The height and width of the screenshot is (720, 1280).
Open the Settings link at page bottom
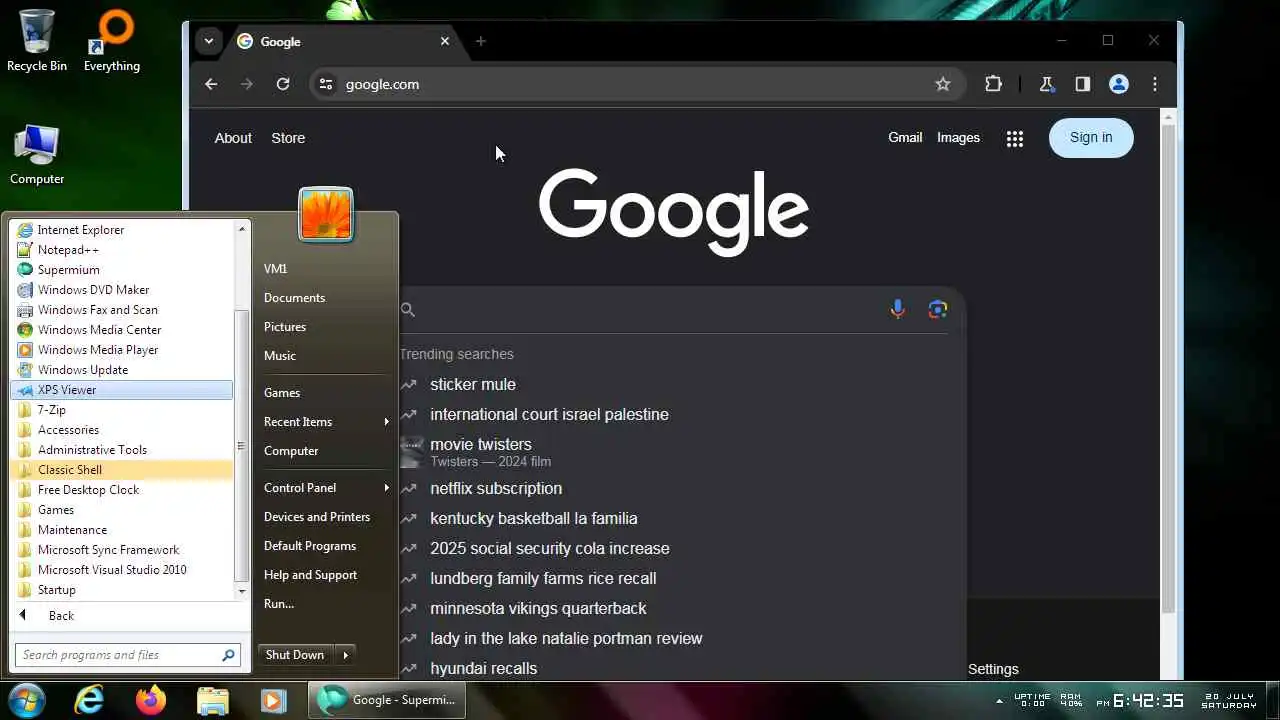[993, 669]
